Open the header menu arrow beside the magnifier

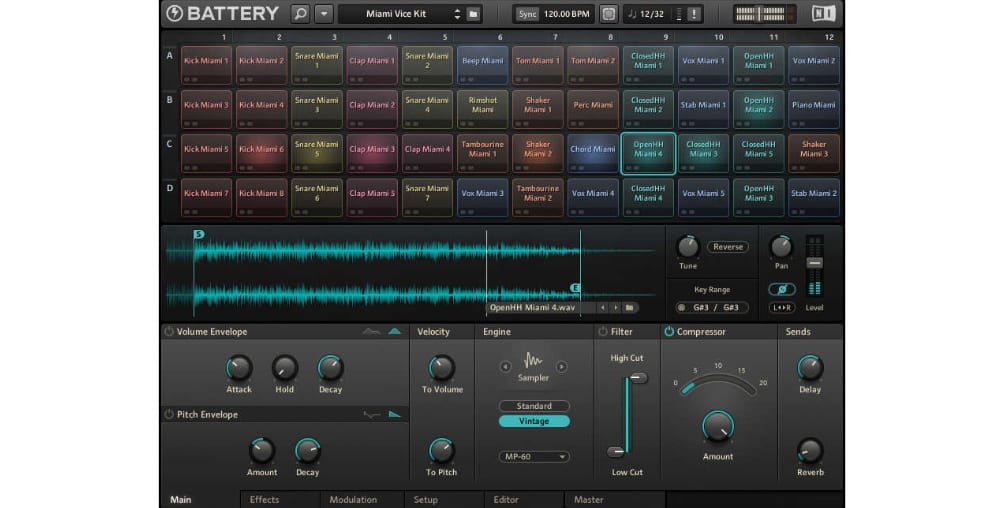click(x=324, y=13)
